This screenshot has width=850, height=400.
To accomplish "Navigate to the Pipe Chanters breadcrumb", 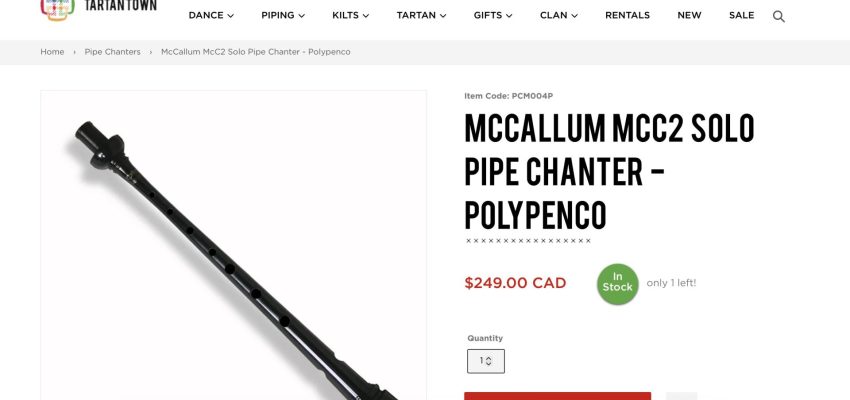I will (112, 52).
